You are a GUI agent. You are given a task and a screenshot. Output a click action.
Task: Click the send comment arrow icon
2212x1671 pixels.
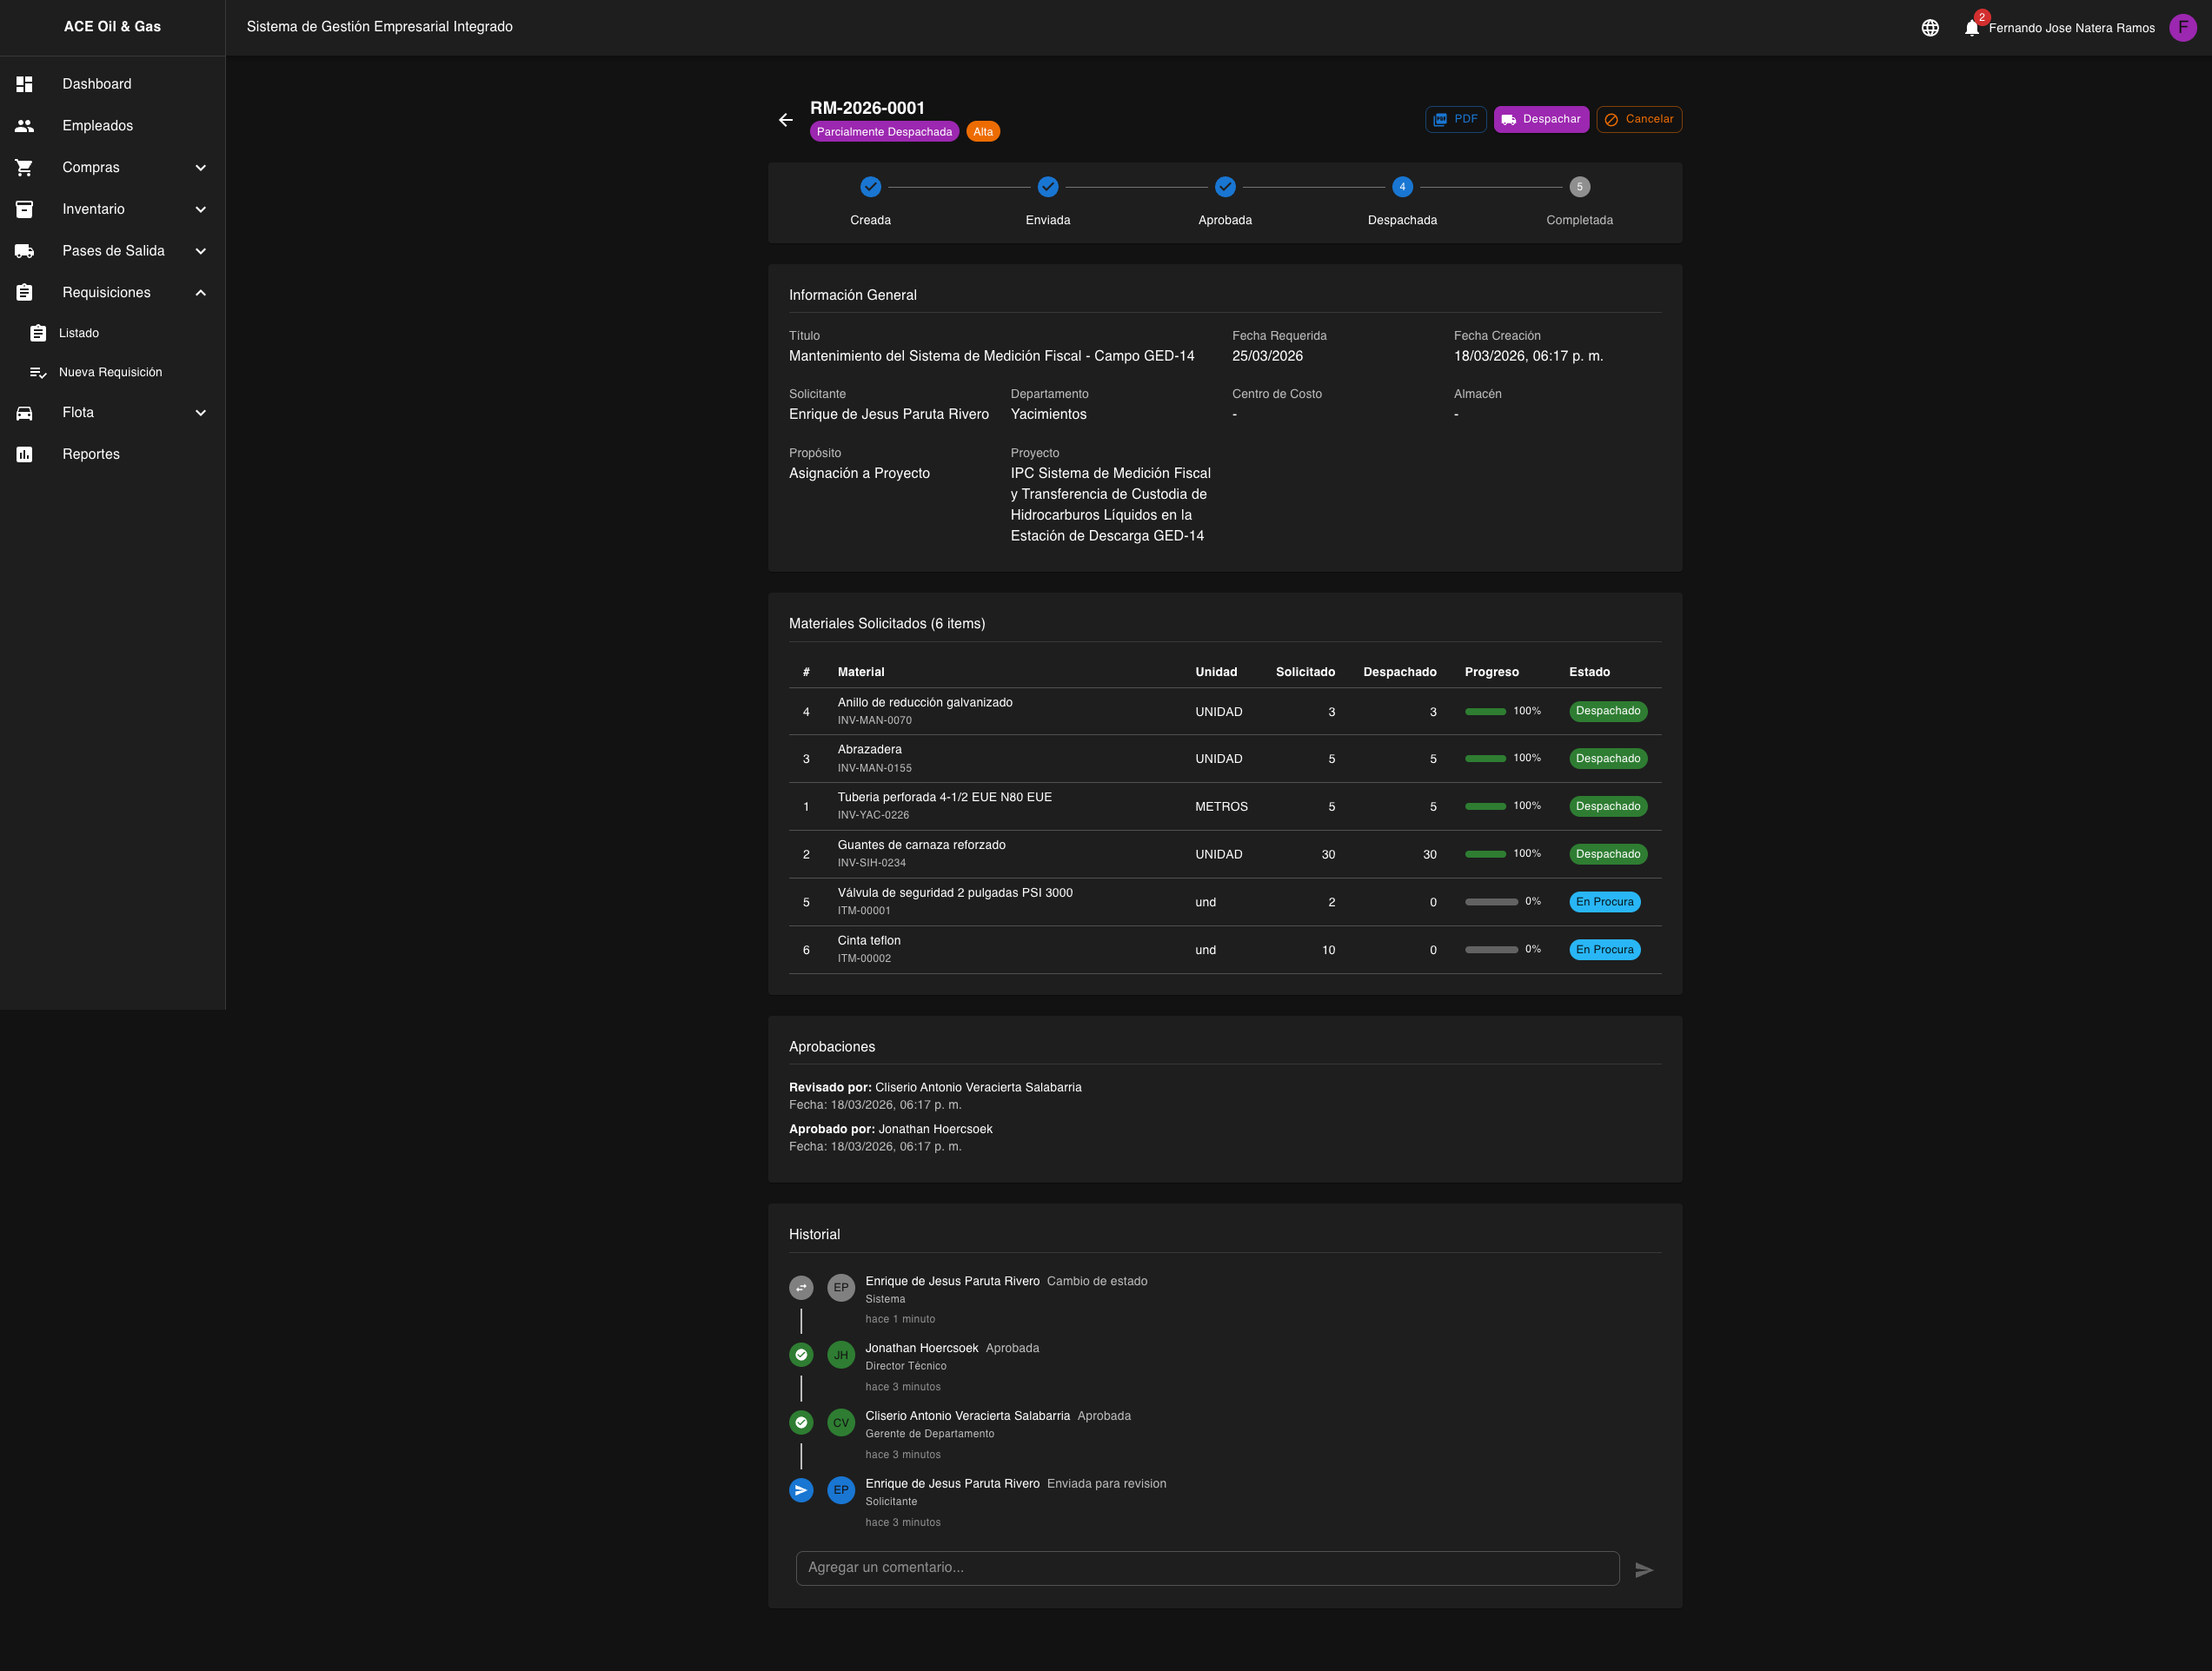tap(1643, 1570)
